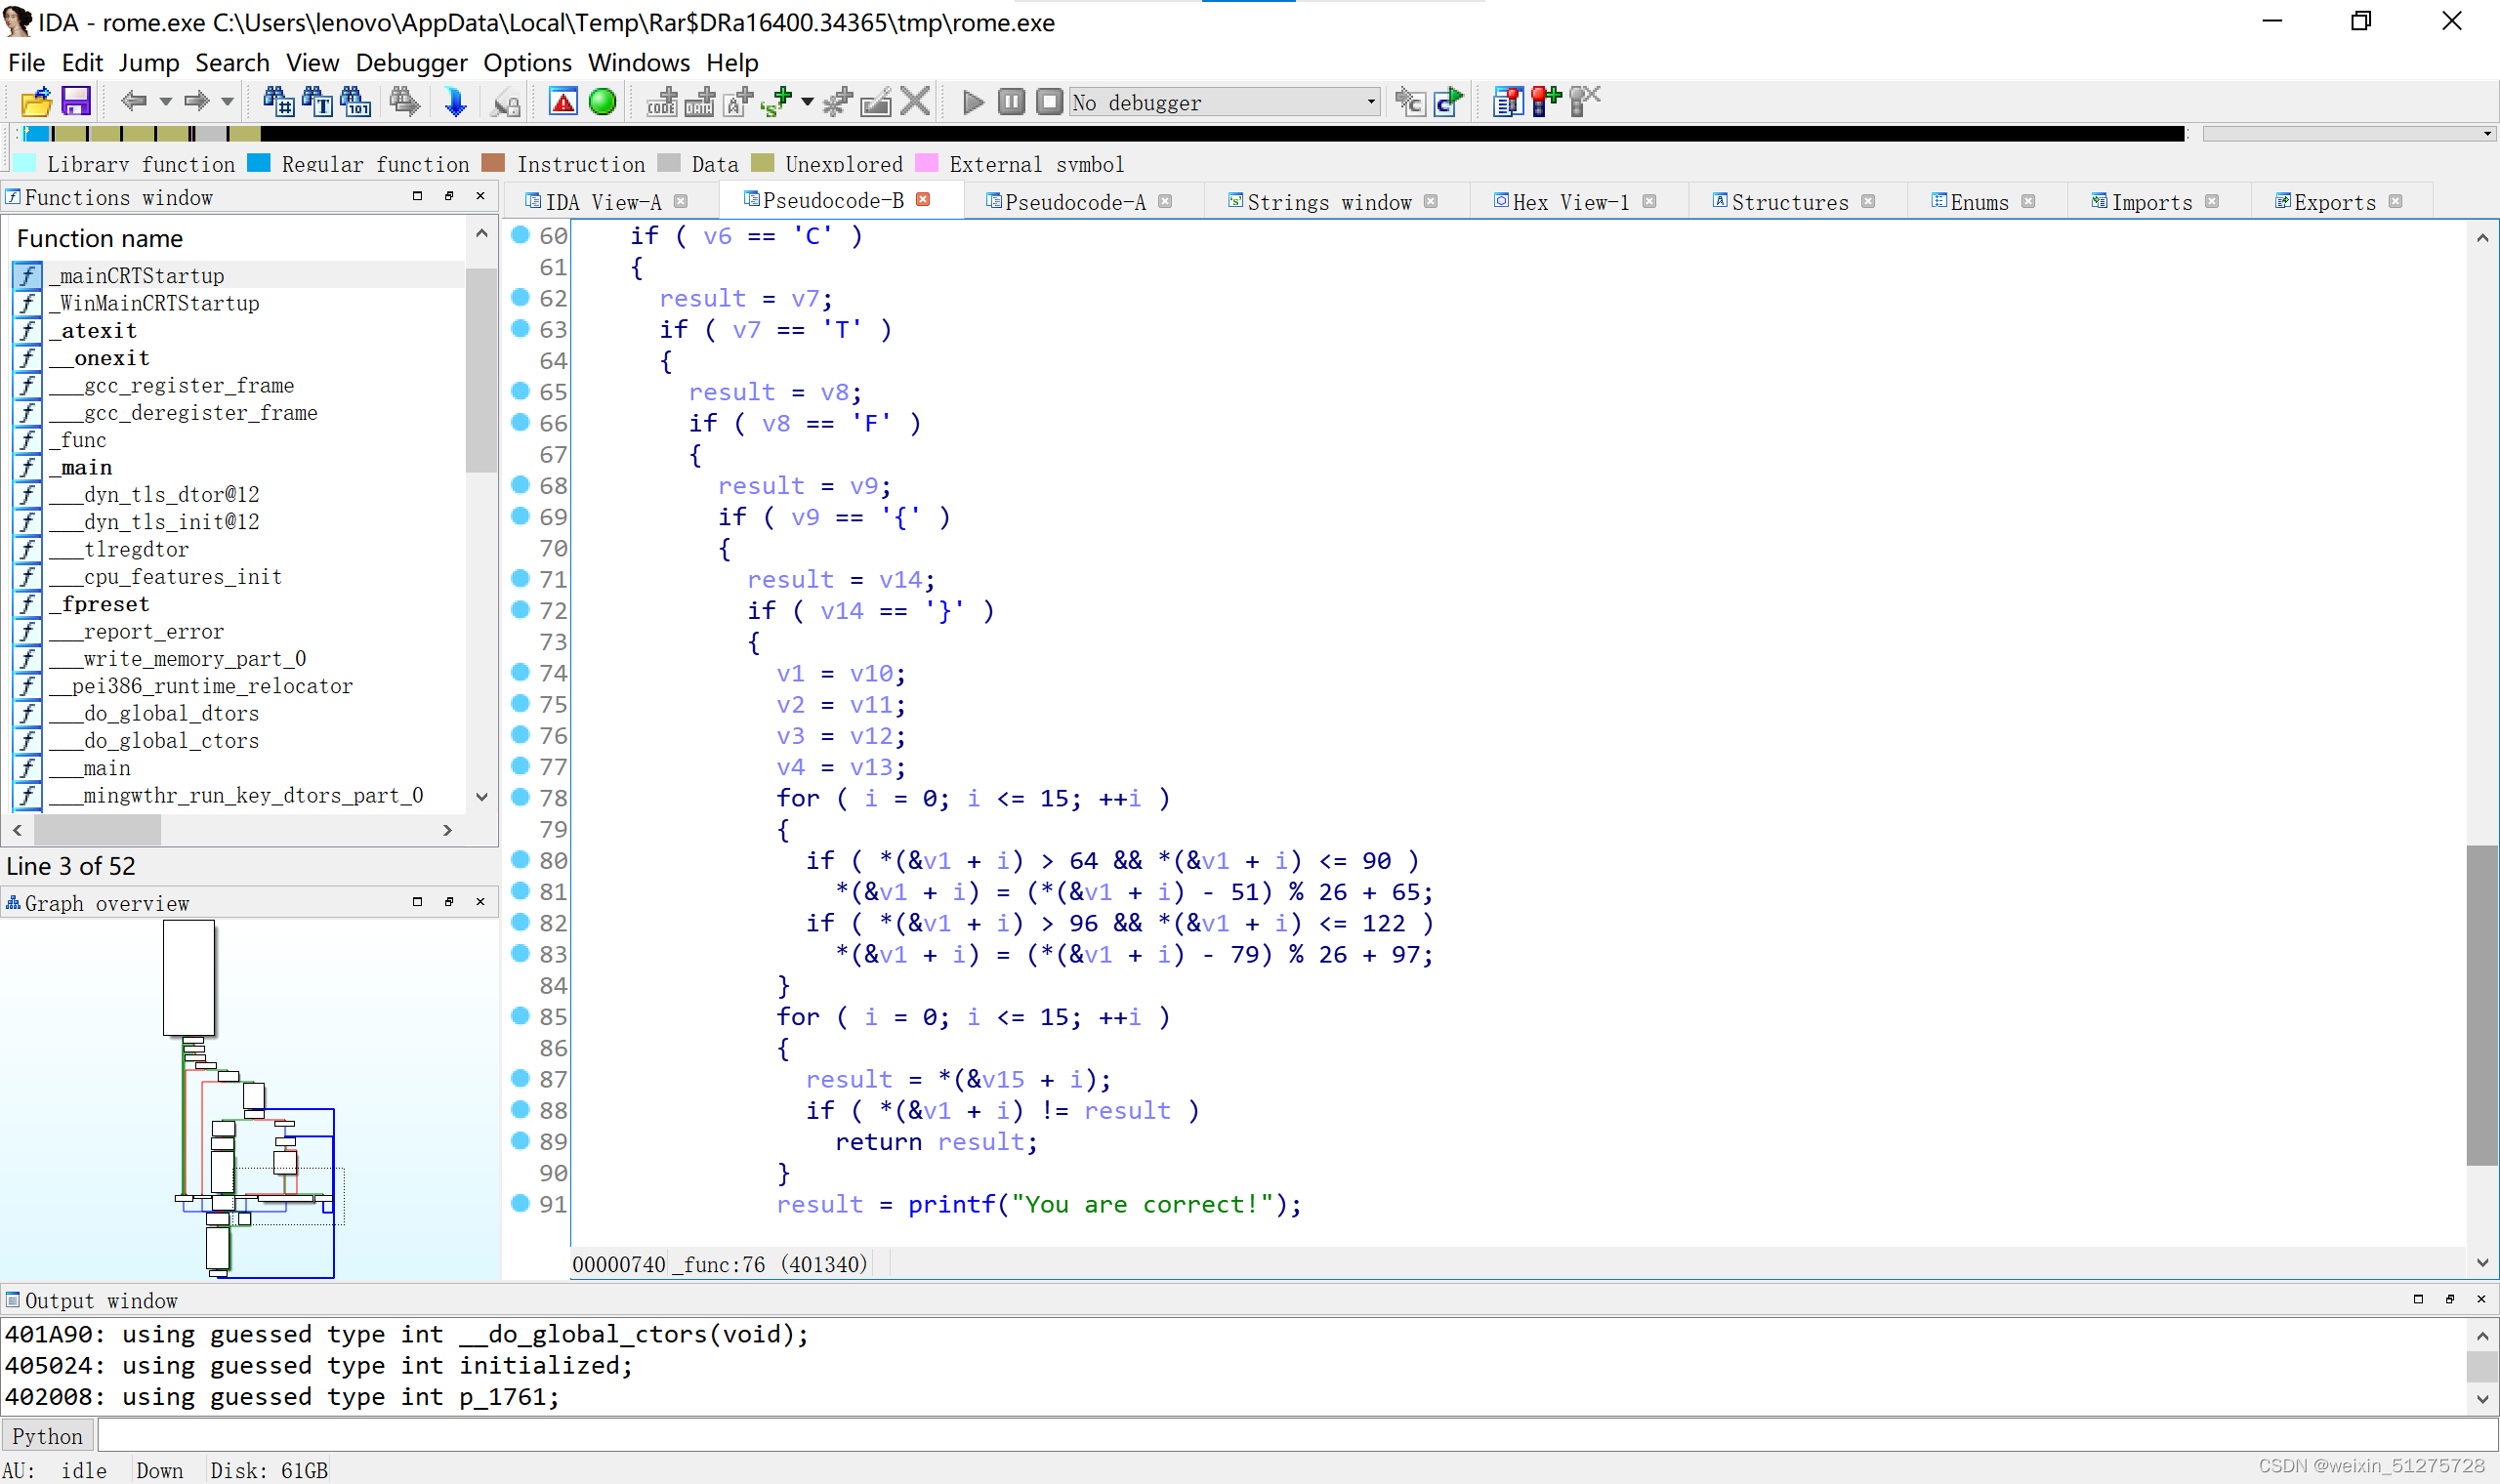Open the breakpoint list icon
This screenshot has width=2500, height=1484.
click(1508, 101)
